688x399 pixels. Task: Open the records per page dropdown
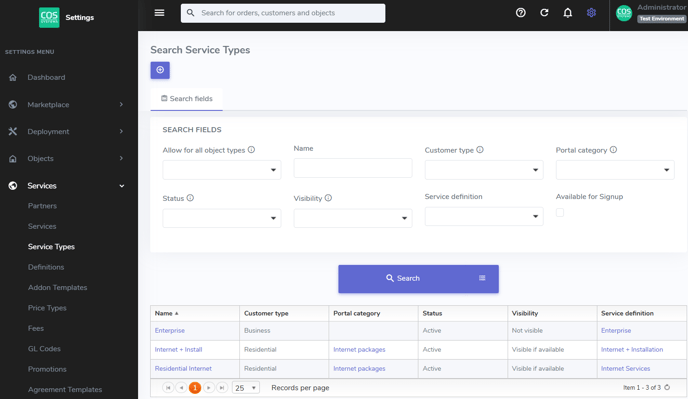click(x=246, y=388)
